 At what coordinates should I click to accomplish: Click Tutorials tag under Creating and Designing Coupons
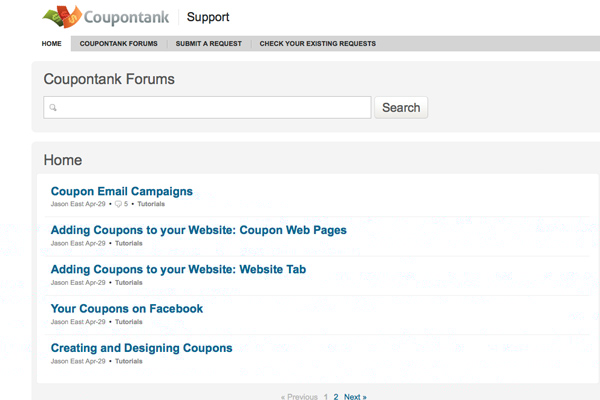pos(129,361)
